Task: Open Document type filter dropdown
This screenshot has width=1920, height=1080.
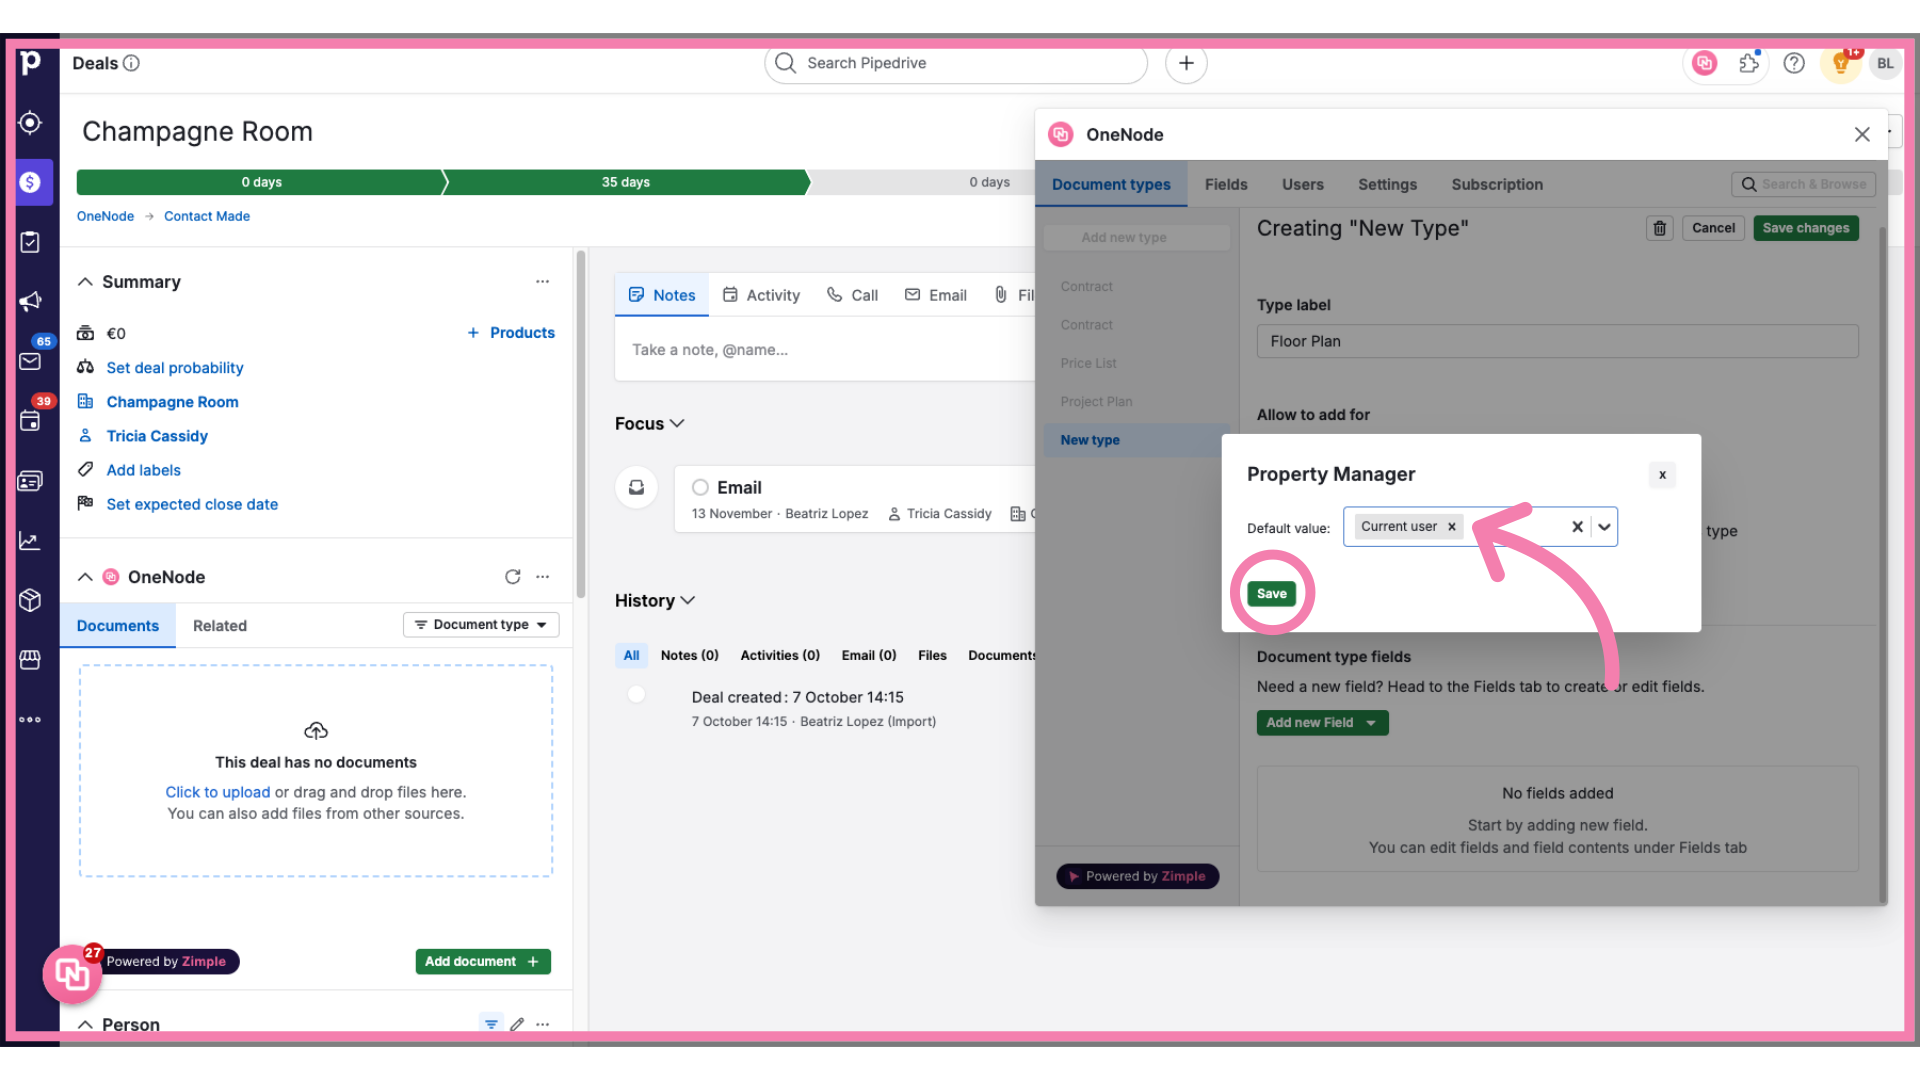Action: [x=481, y=625]
